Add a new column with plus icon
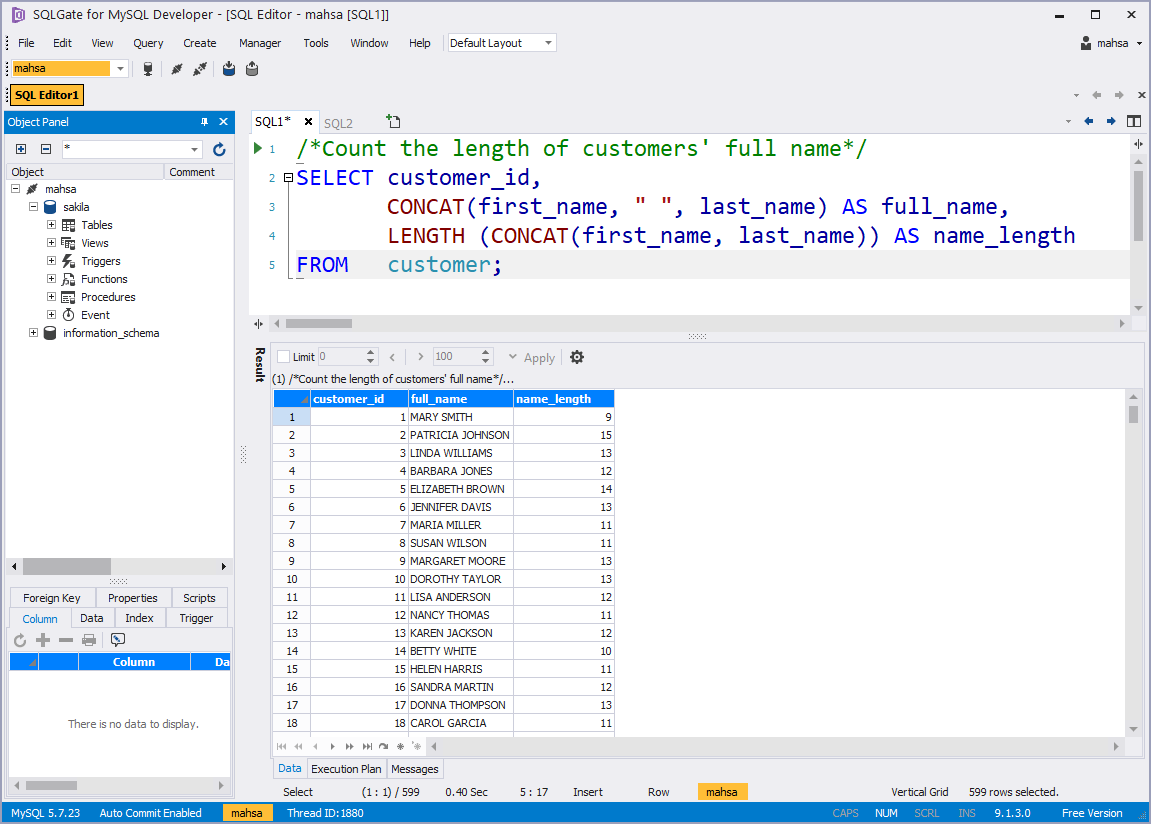The width and height of the screenshot is (1151, 824). click(43, 640)
